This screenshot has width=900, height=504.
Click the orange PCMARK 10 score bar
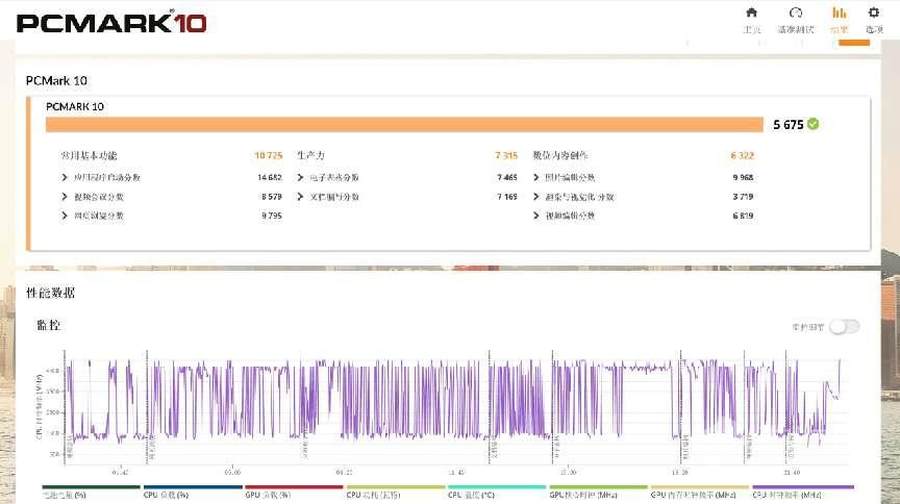tap(405, 125)
